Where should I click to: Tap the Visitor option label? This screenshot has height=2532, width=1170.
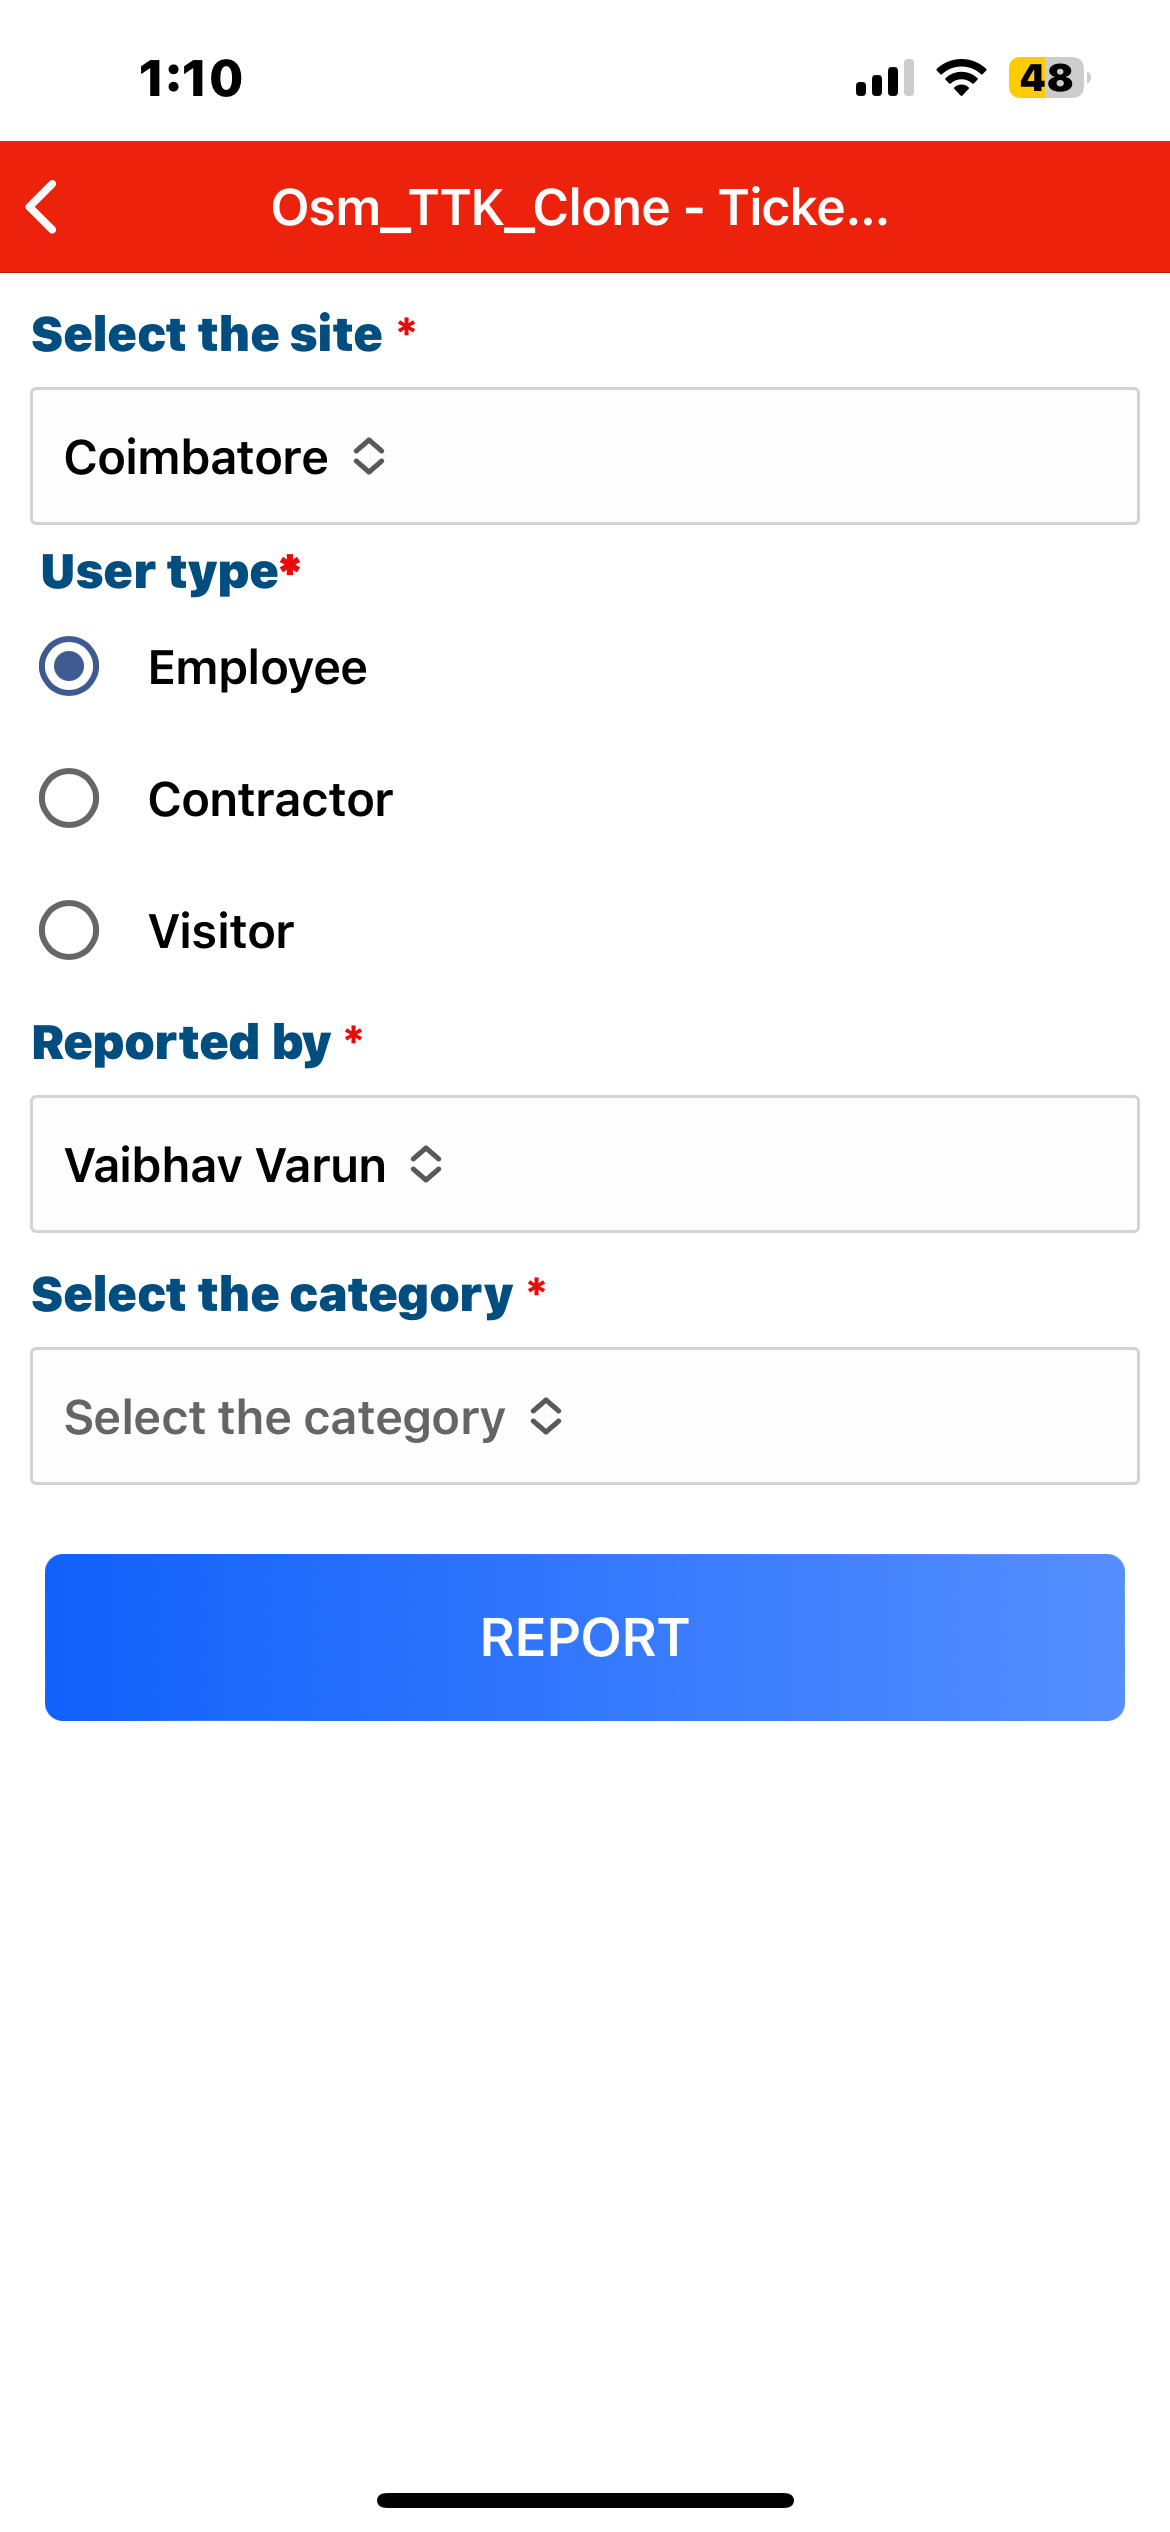pos(221,931)
